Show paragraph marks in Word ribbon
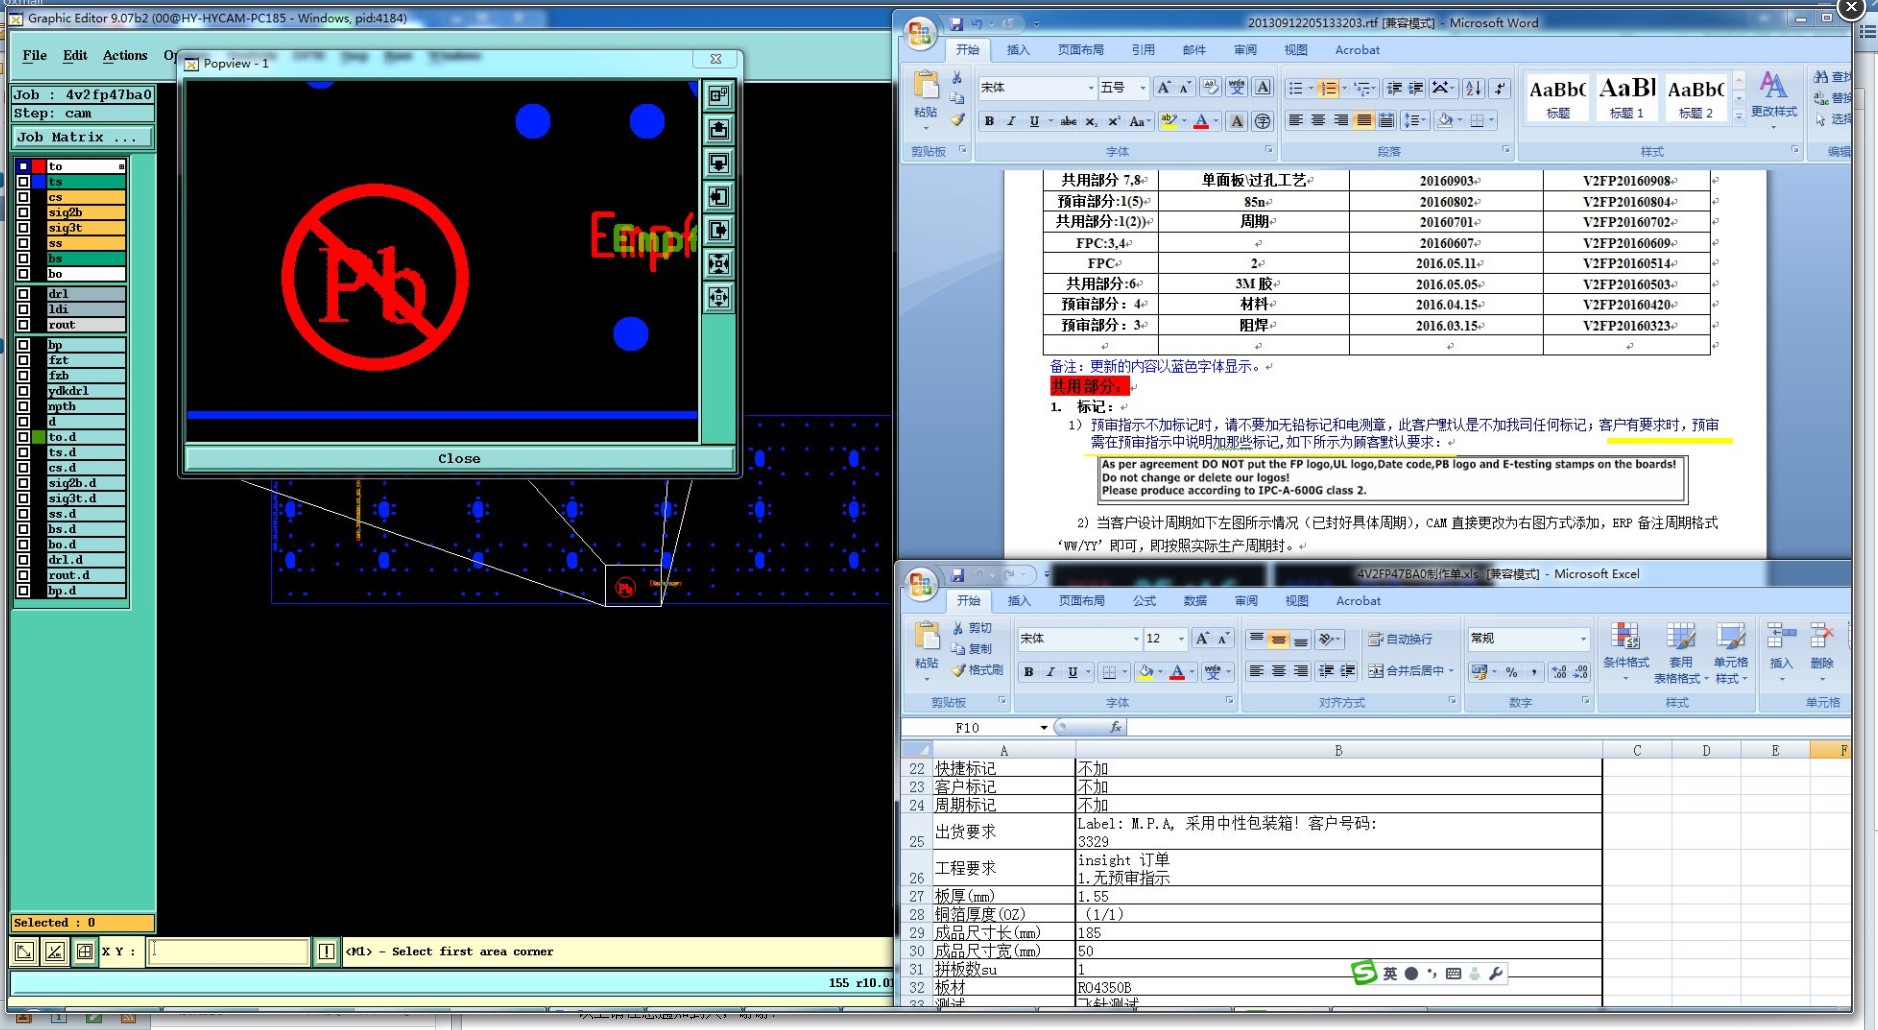Image resolution: width=1878 pixels, height=1030 pixels. [1500, 88]
